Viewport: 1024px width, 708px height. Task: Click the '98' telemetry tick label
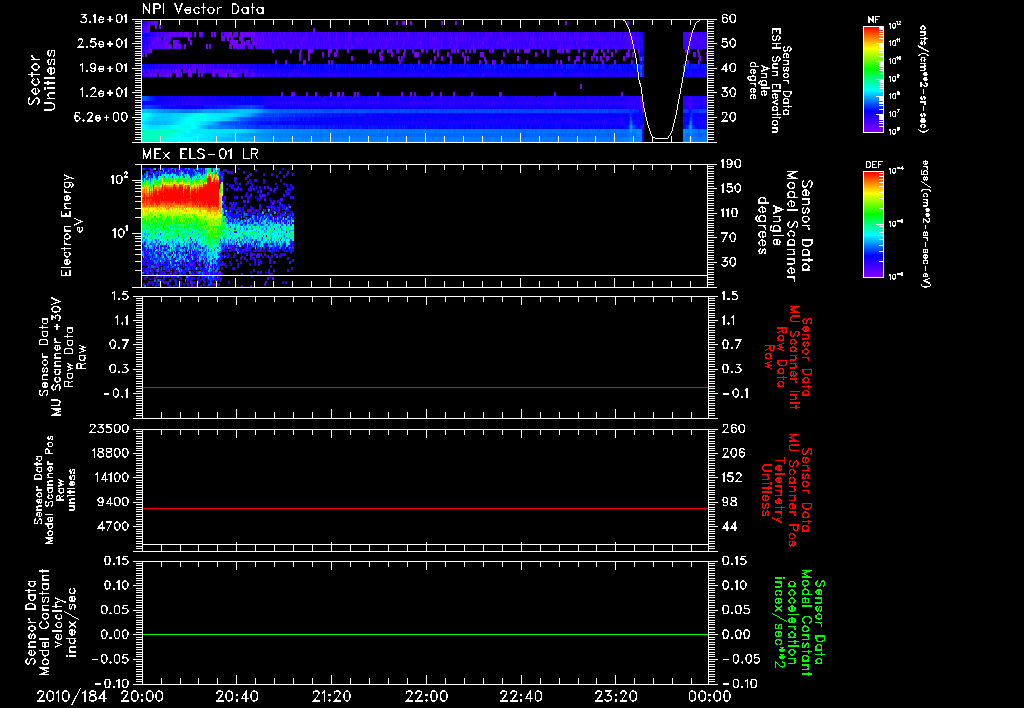click(x=729, y=502)
